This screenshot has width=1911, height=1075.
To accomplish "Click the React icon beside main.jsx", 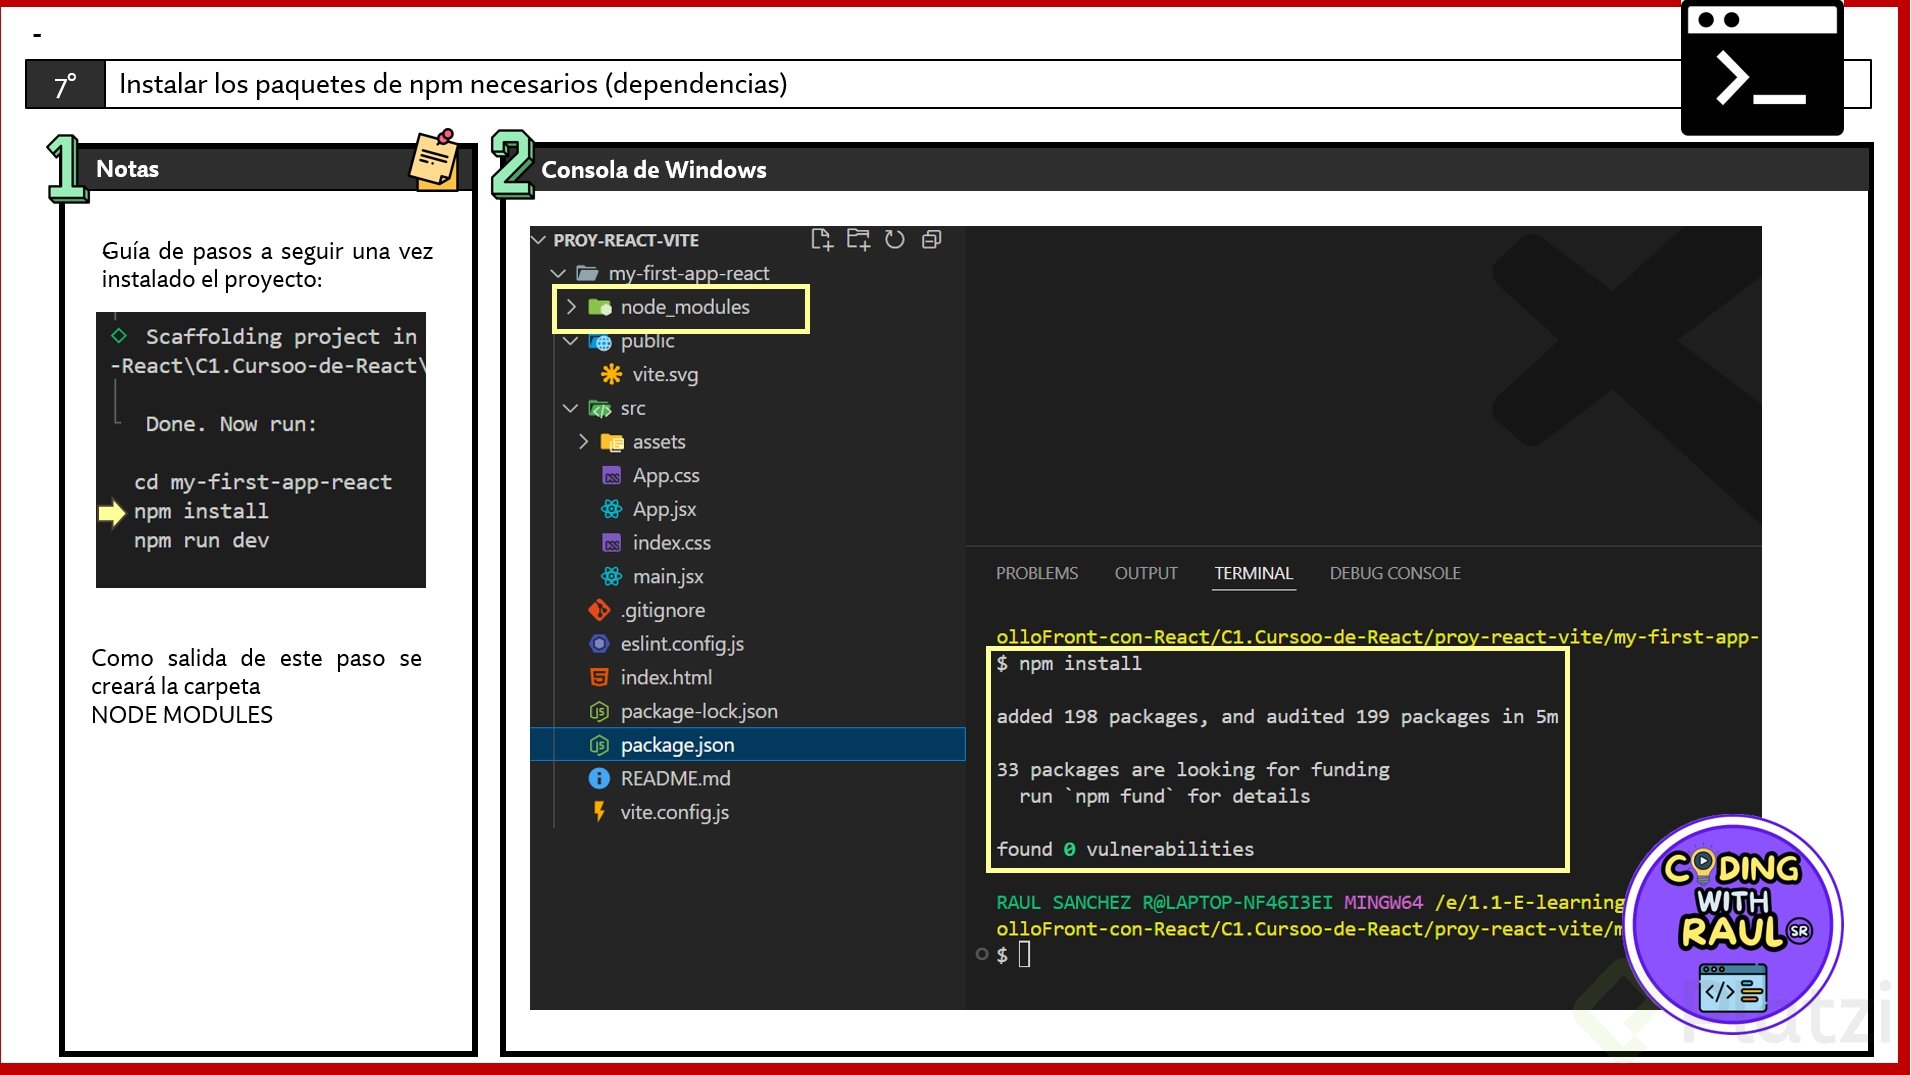I will (611, 576).
